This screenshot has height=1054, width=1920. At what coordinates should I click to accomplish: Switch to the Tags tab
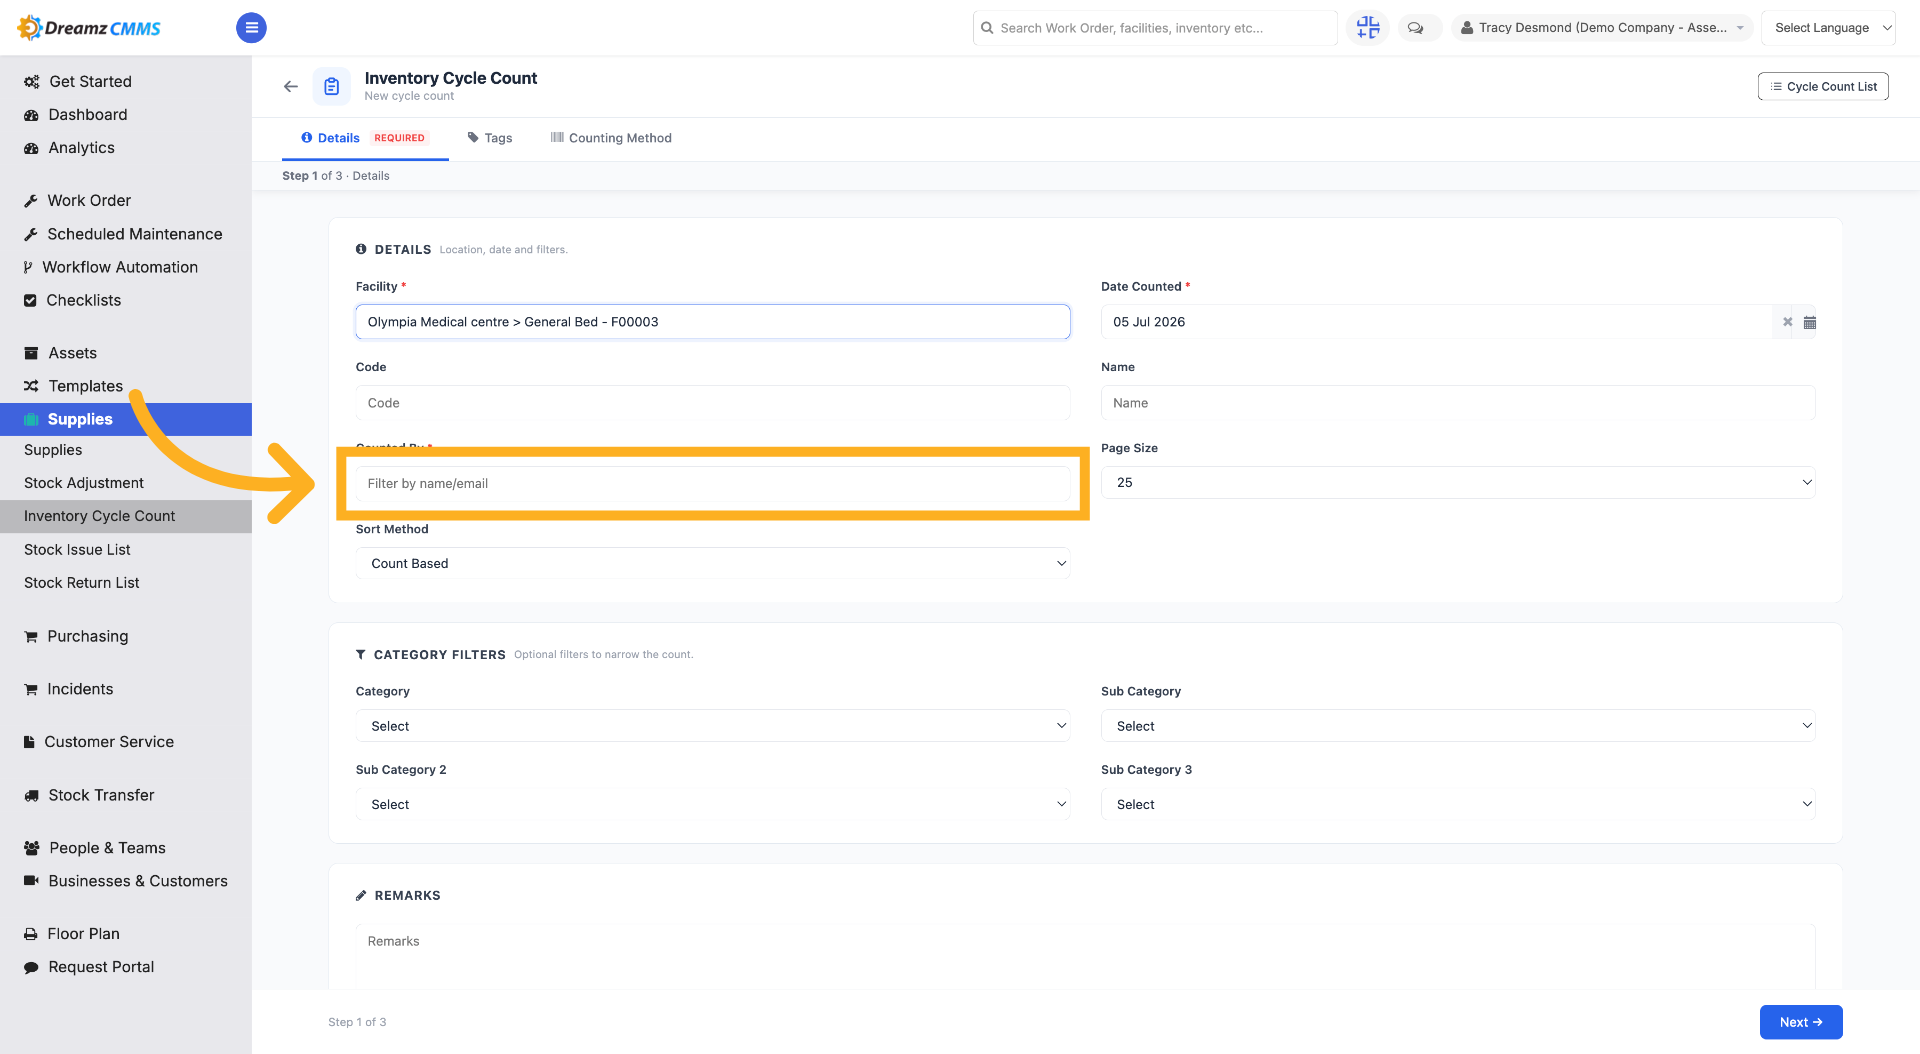490,138
